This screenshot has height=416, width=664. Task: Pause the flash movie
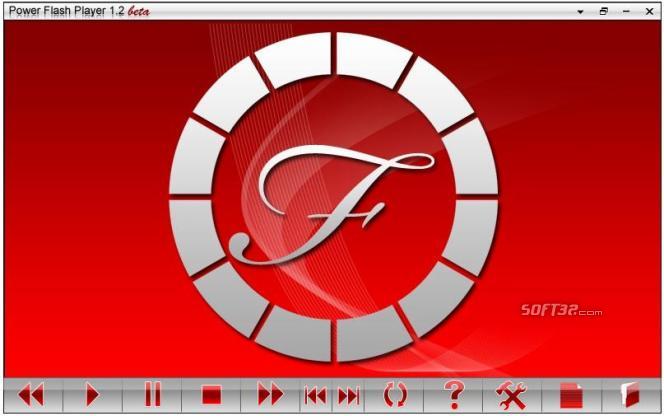152,395
